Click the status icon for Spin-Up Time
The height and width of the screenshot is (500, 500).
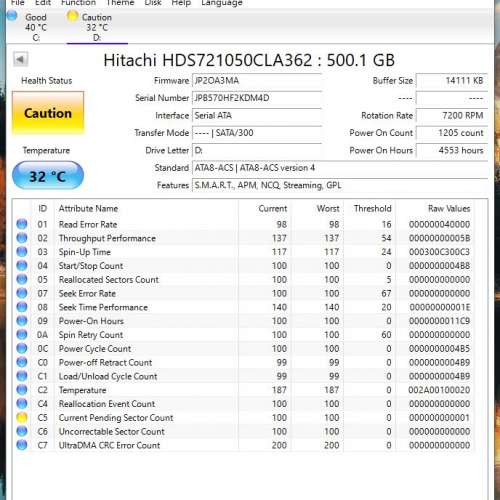22,252
